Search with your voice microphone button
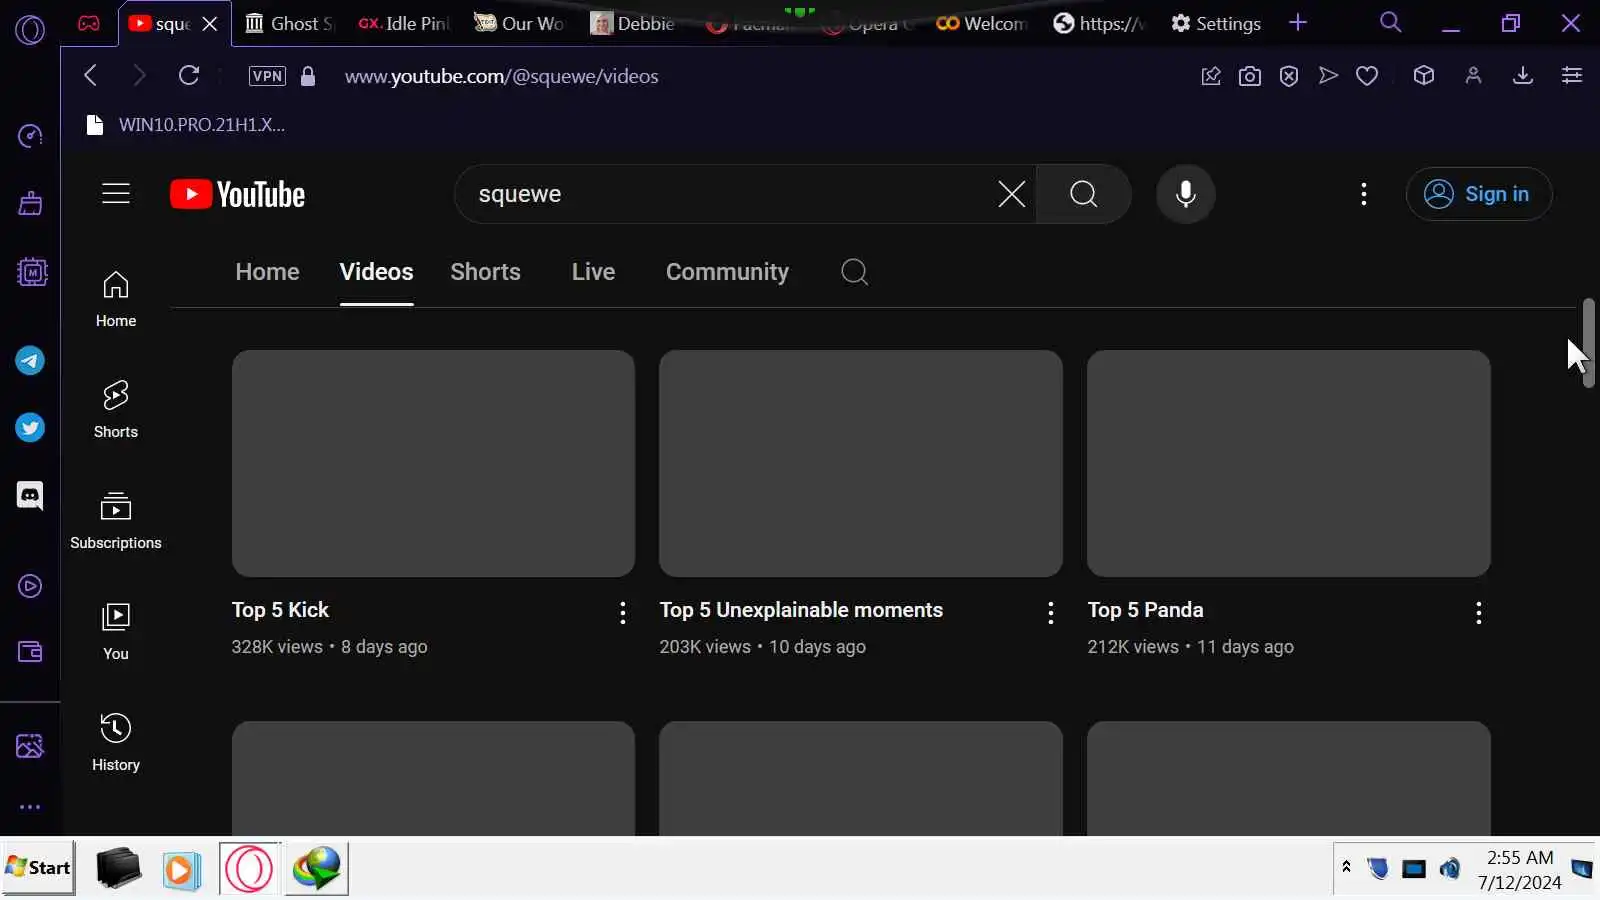Viewport: 1600px width, 900px height. coord(1186,194)
